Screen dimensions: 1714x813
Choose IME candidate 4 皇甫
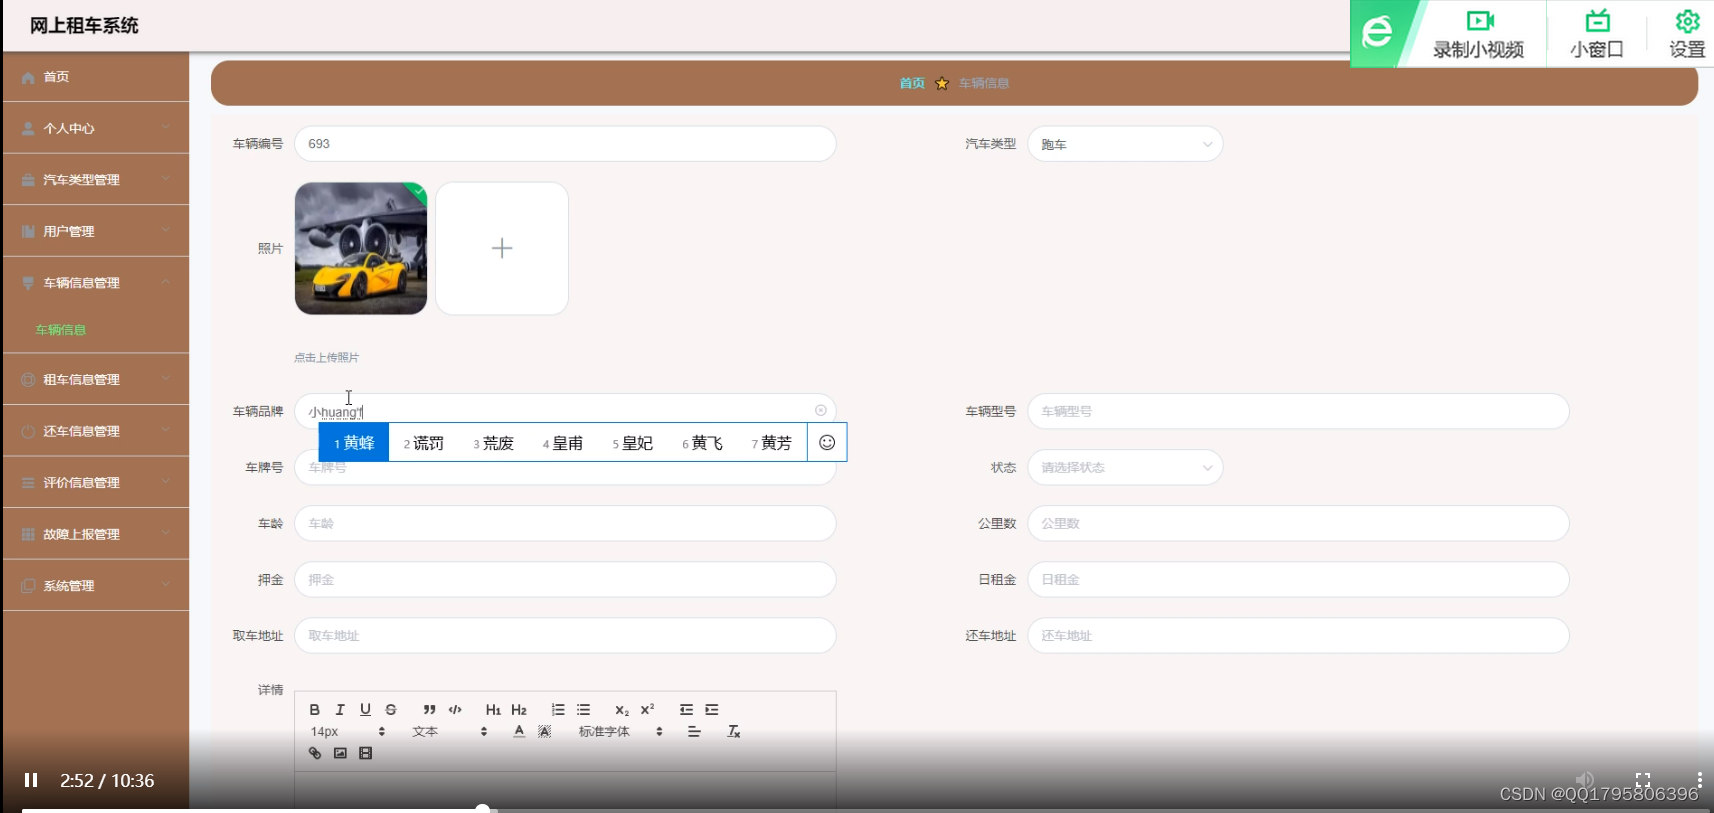(x=563, y=443)
